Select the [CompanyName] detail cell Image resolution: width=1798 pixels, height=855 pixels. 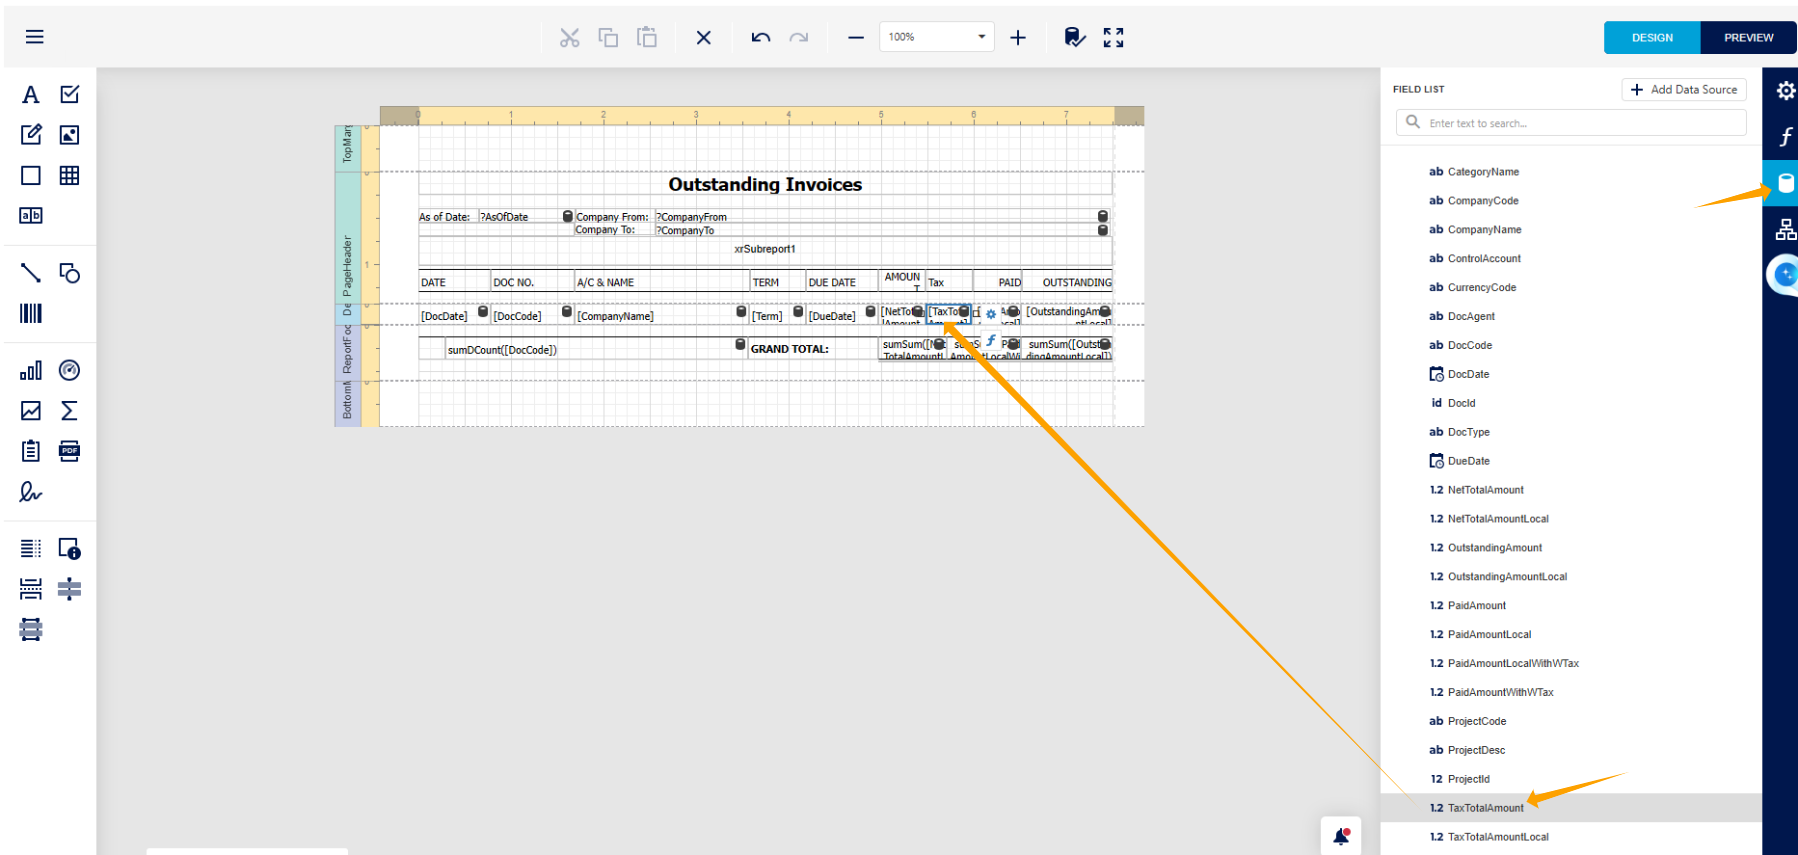pos(661,315)
